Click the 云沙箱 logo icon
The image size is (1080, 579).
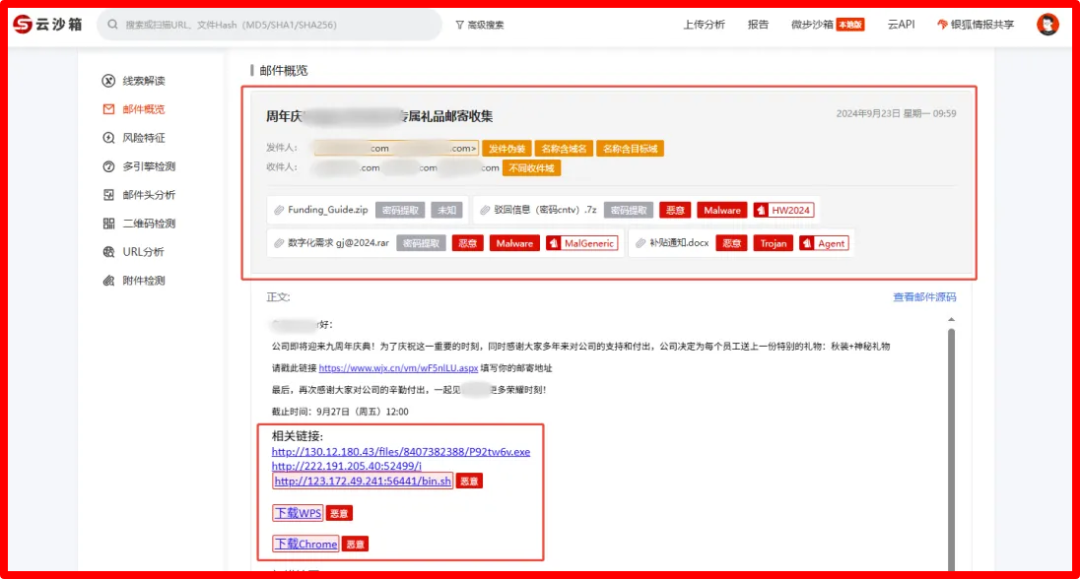tap(23, 24)
